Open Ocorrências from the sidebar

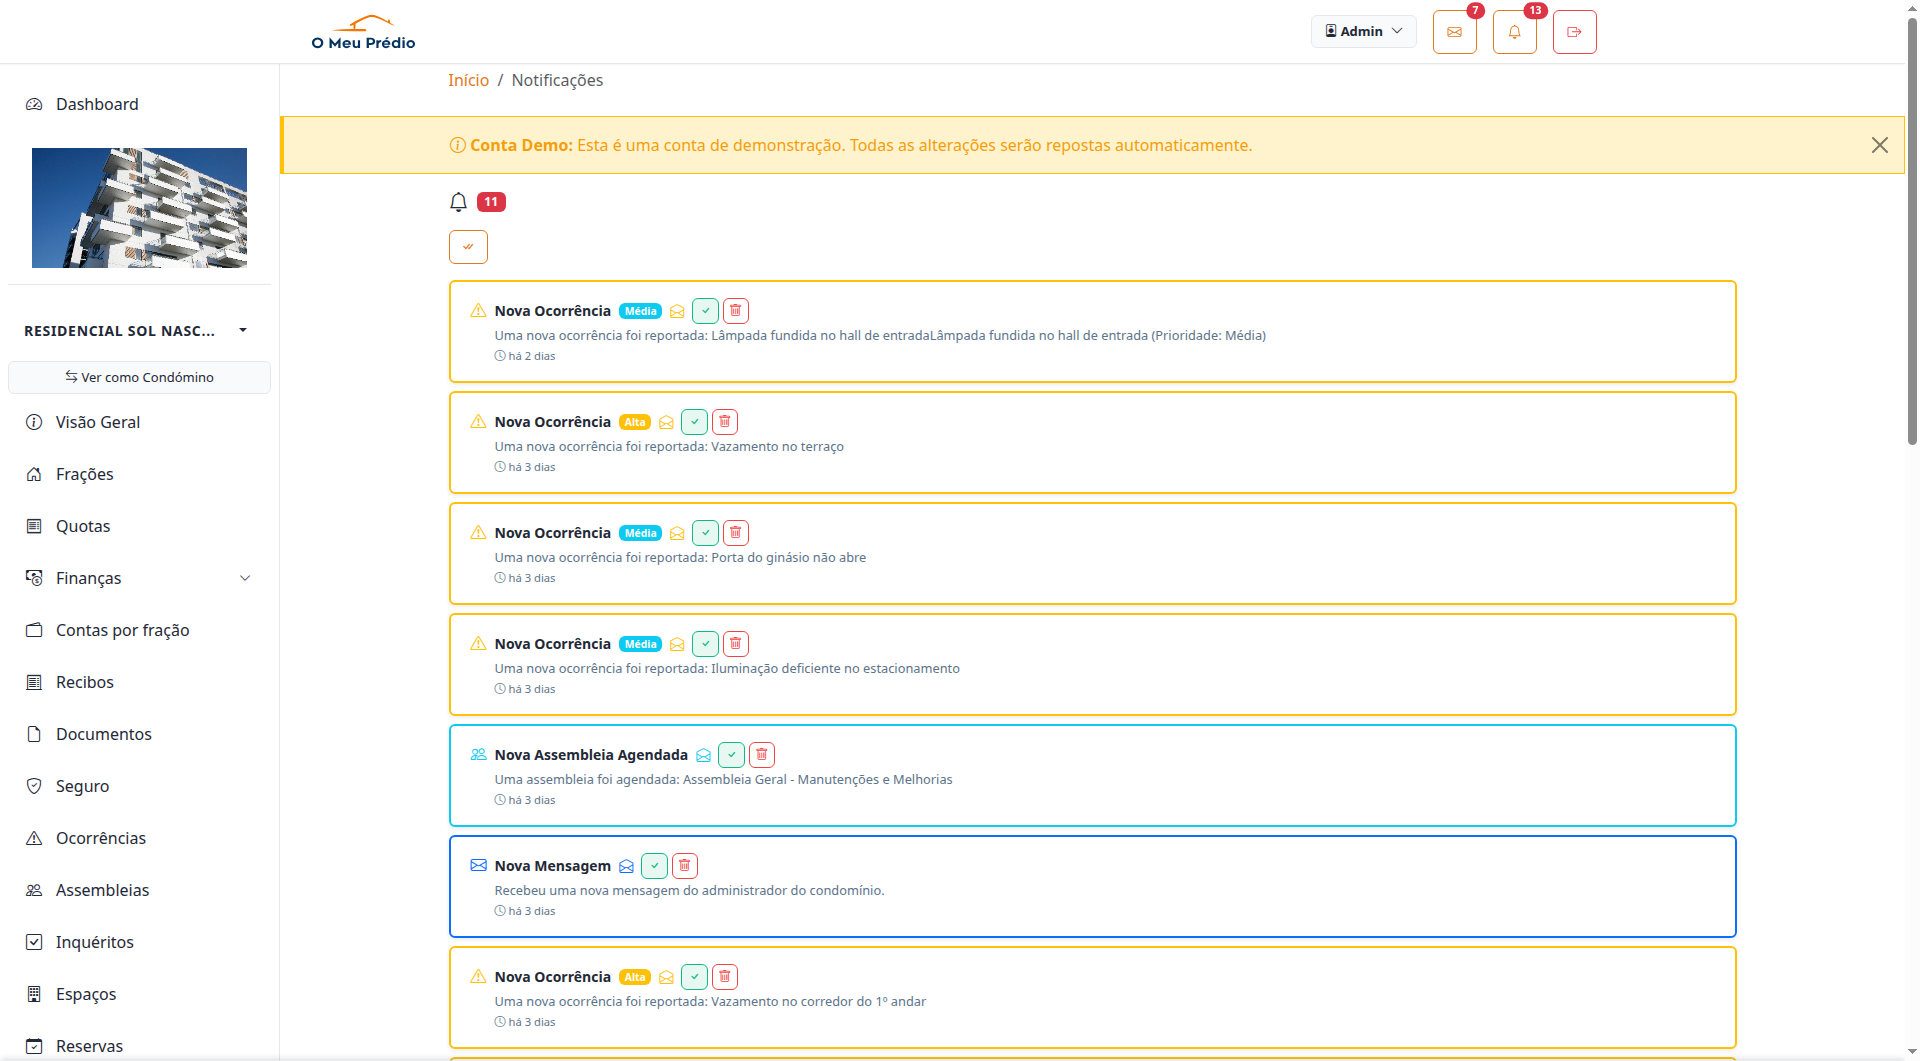100,838
